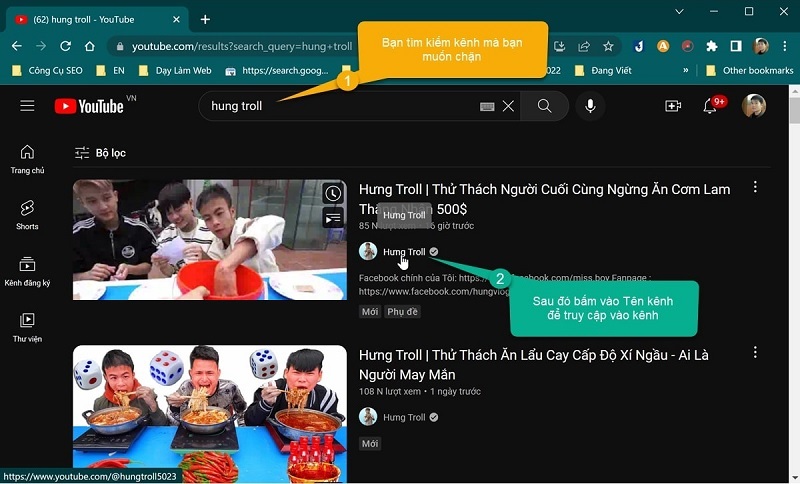Go back in browser
The width and height of the screenshot is (800, 484).
[x=16, y=46]
